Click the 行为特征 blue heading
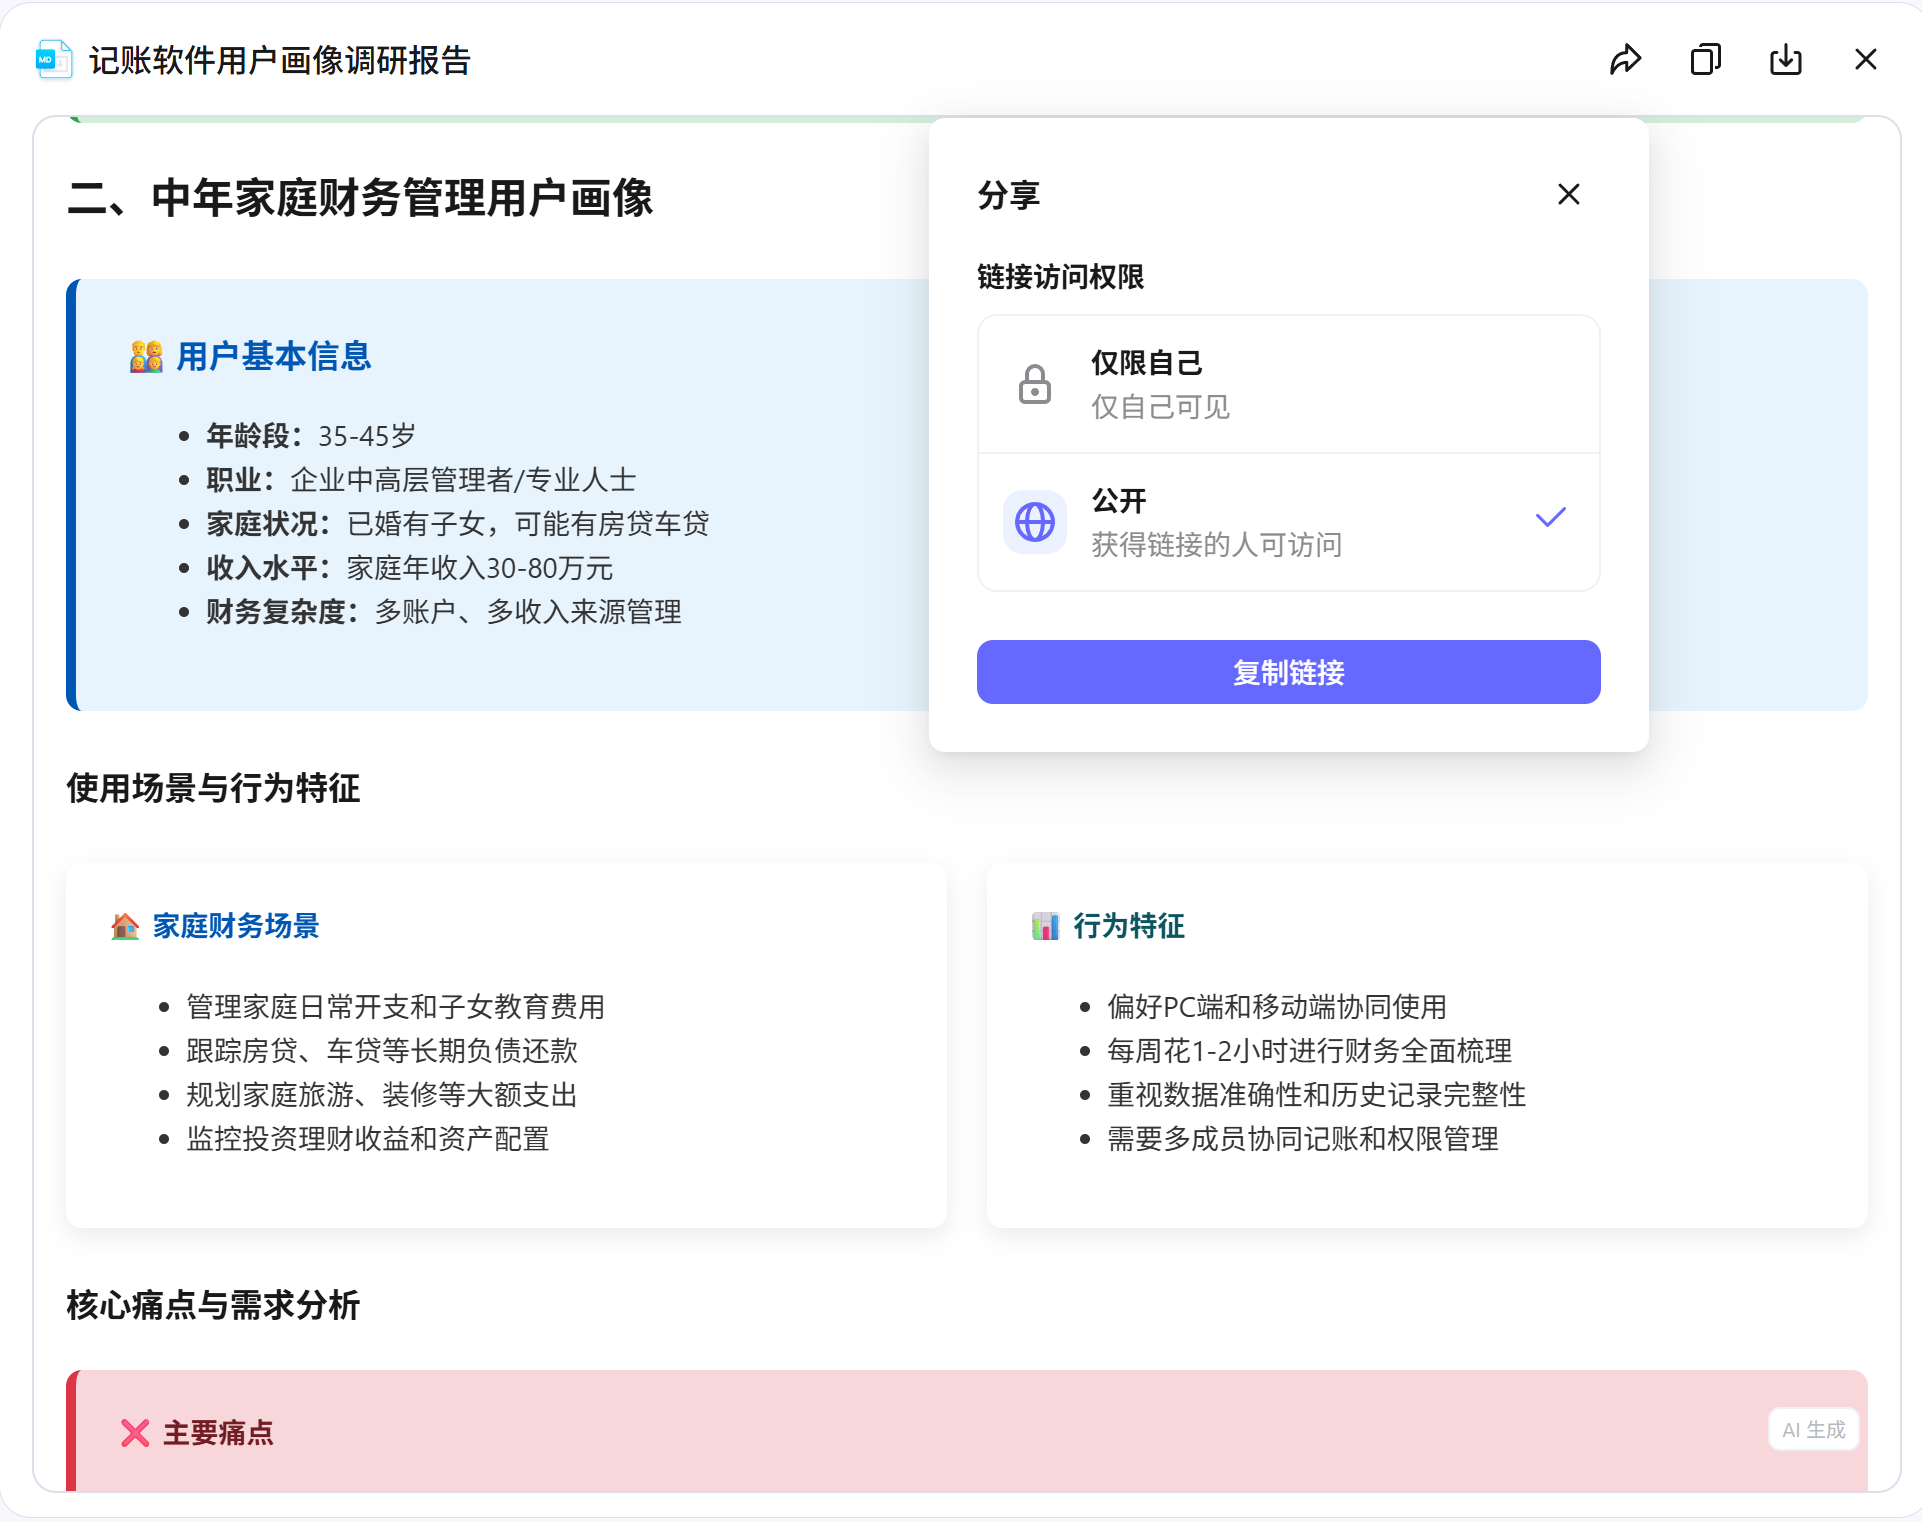This screenshot has height=1522, width=1922. point(1128,926)
